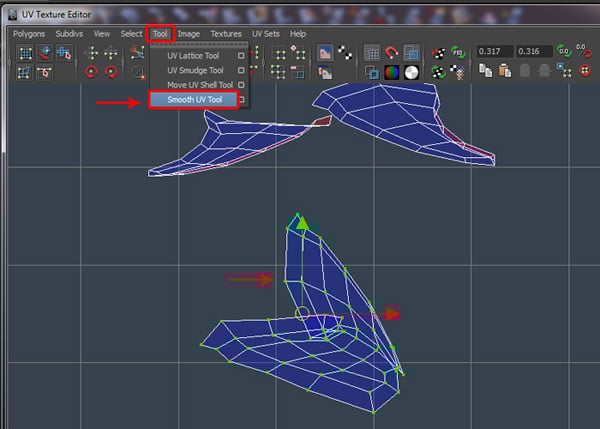Click the grid of UV squares icon
The image size is (600, 429).
278,72
